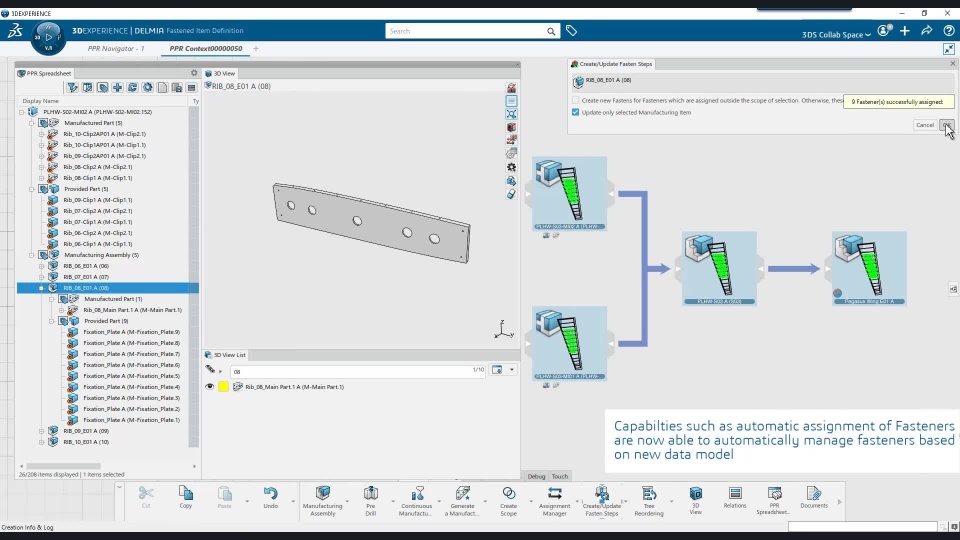Open the 3D View tool
This screenshot has height=540, width=960.
(696, 501)
